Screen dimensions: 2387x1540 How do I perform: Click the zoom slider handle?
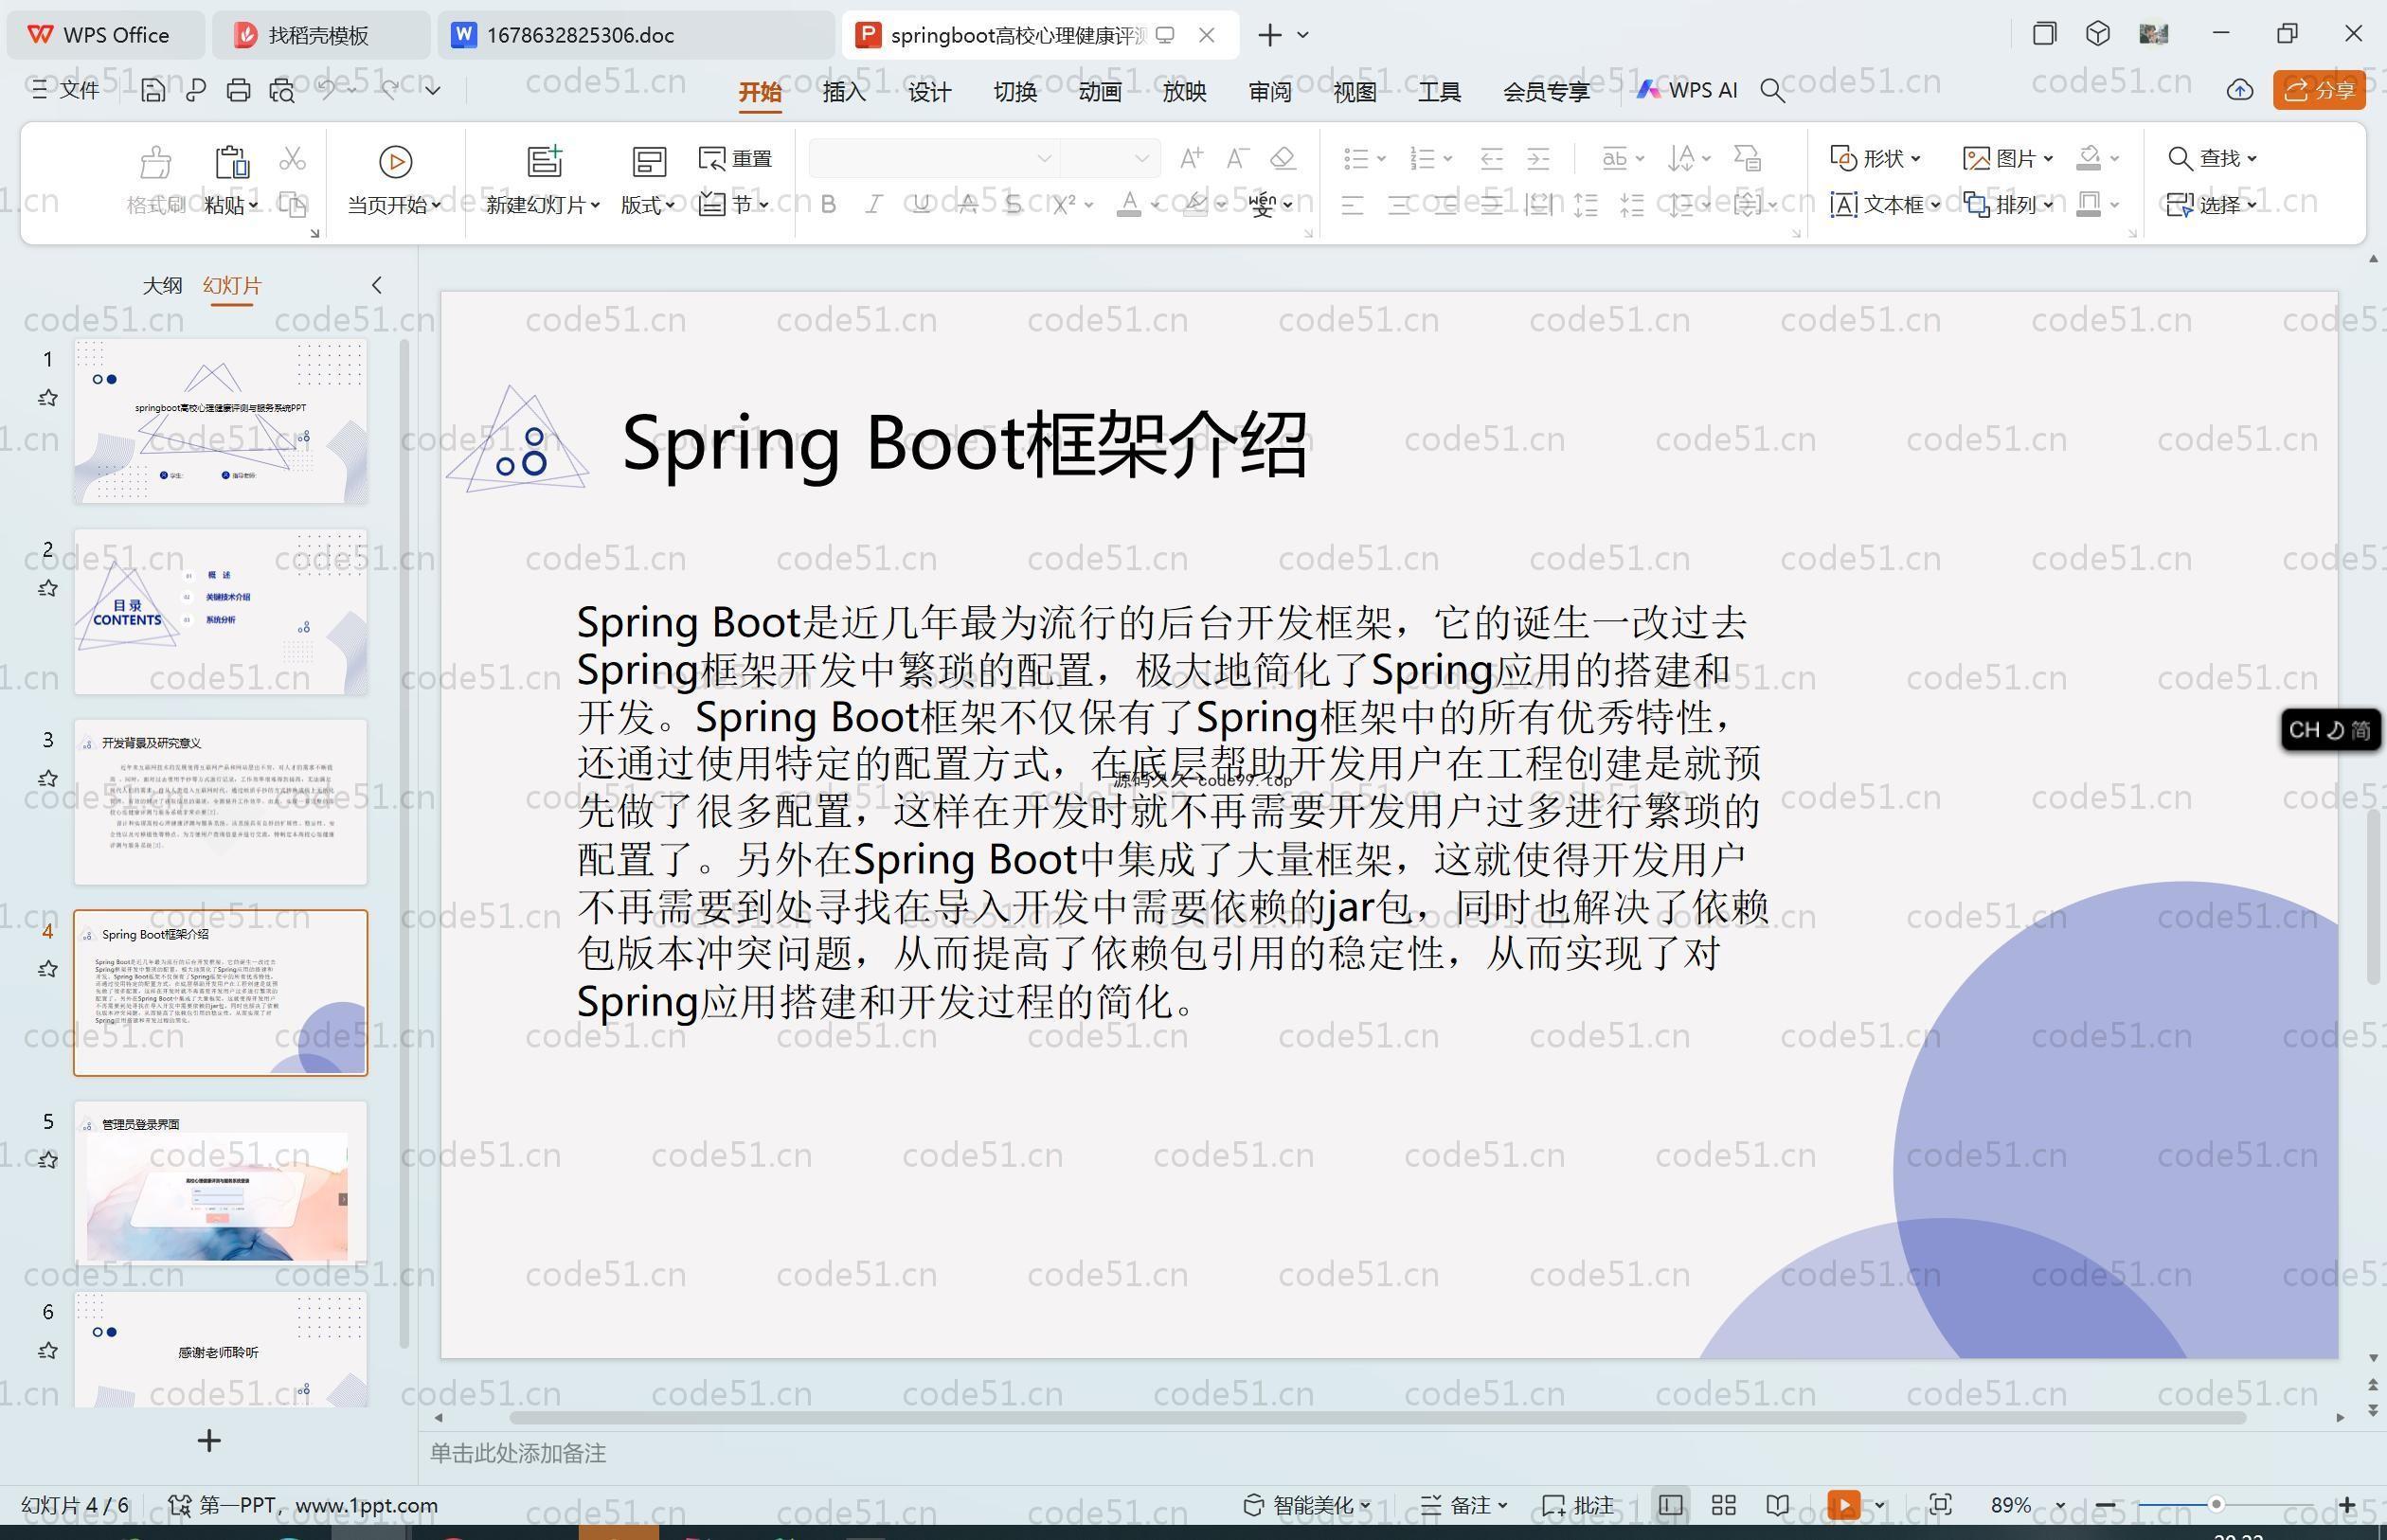(2216, 1505)
